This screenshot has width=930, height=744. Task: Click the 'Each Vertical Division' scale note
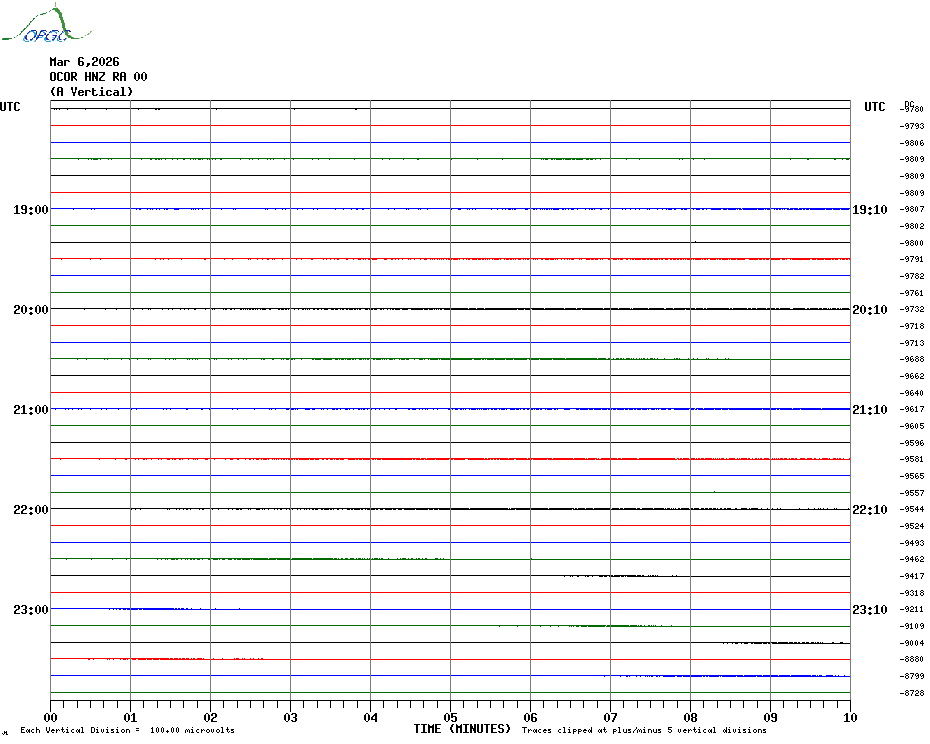click(127, 730)
